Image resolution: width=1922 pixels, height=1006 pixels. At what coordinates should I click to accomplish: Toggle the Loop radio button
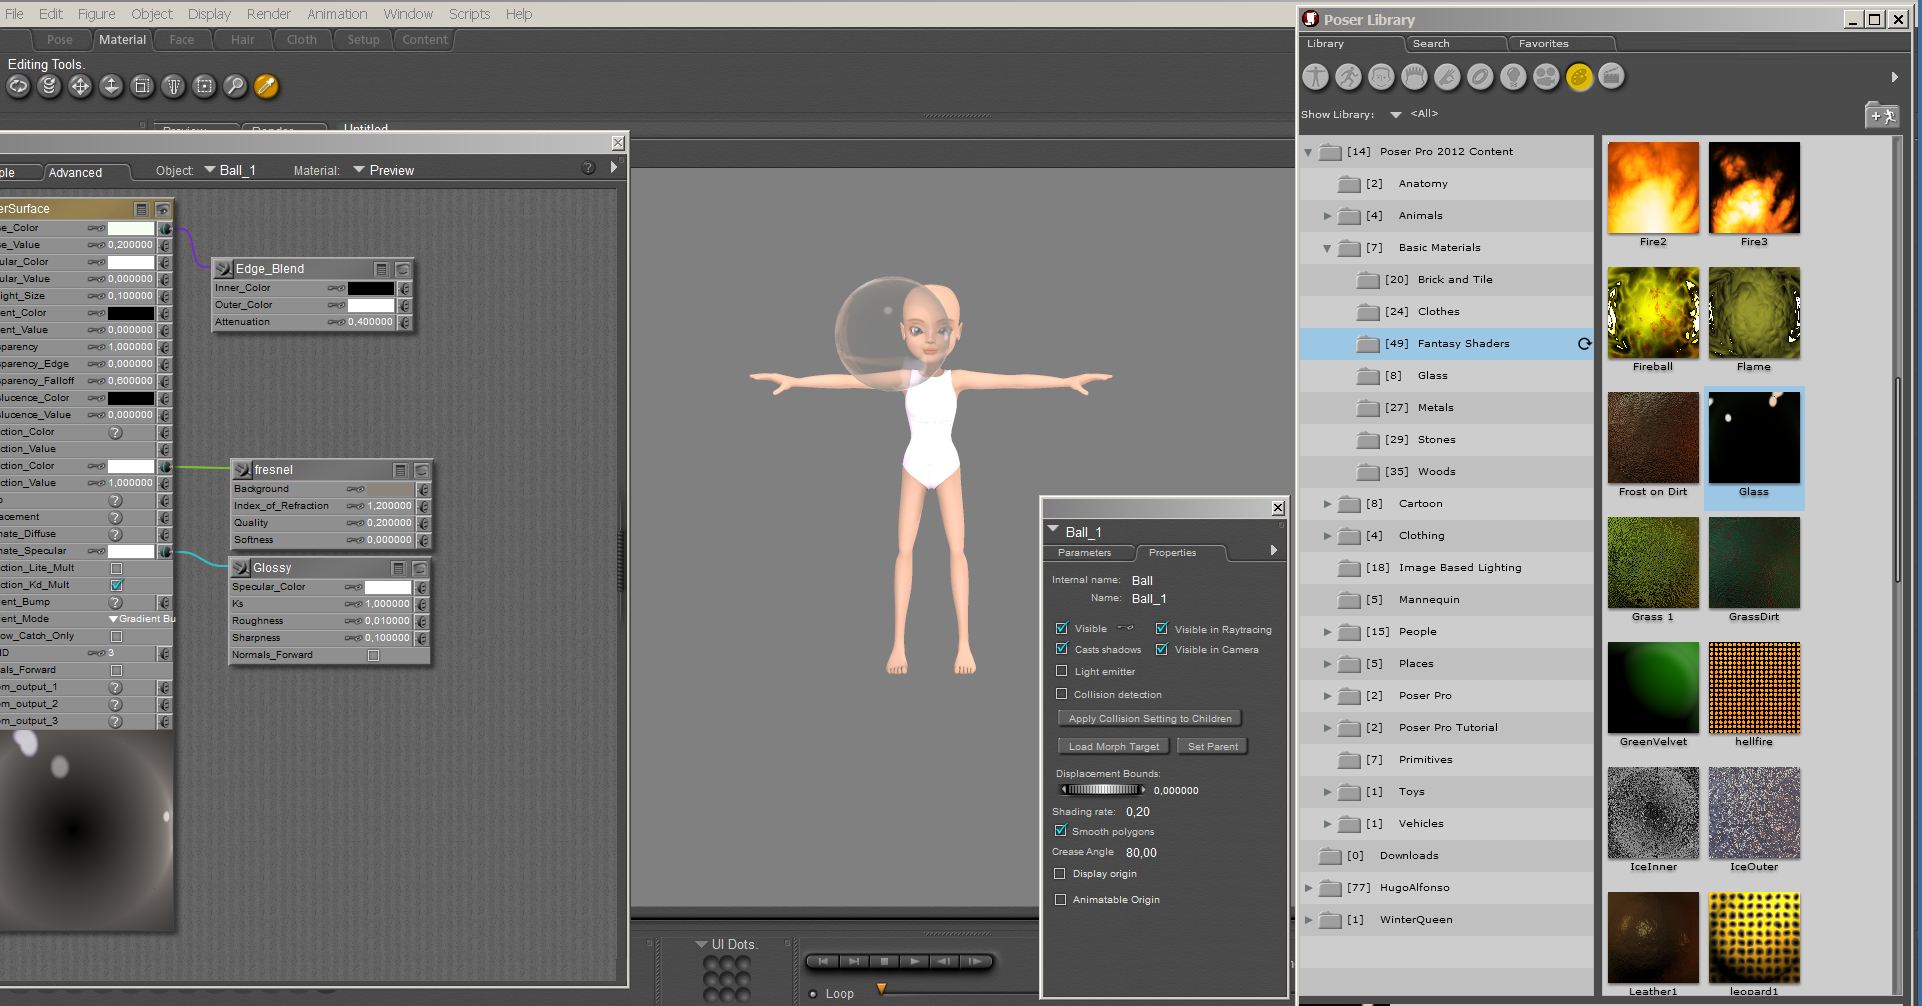click(813, 993)
